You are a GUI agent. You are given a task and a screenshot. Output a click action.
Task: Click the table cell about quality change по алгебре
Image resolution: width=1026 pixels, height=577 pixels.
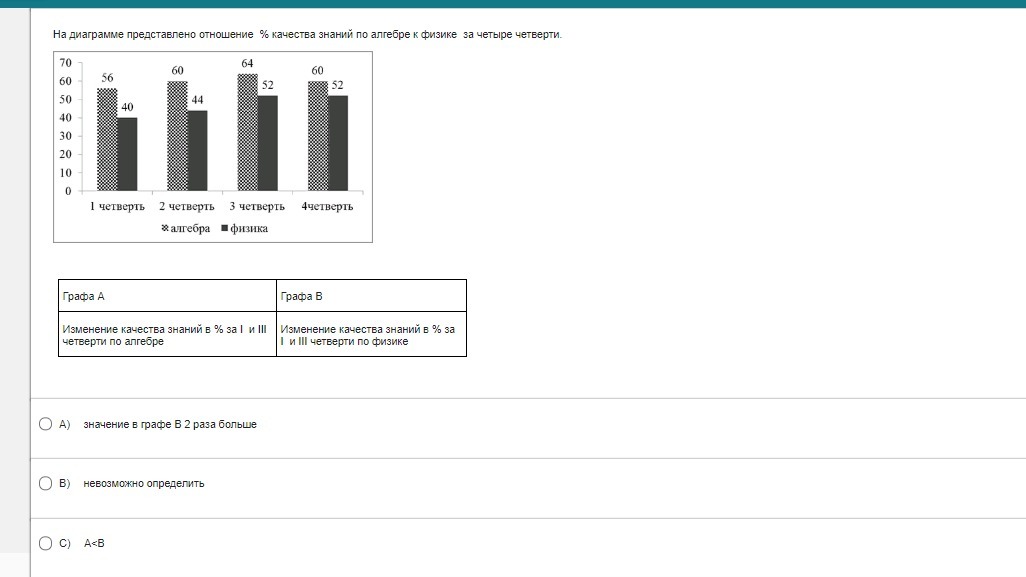167,335
